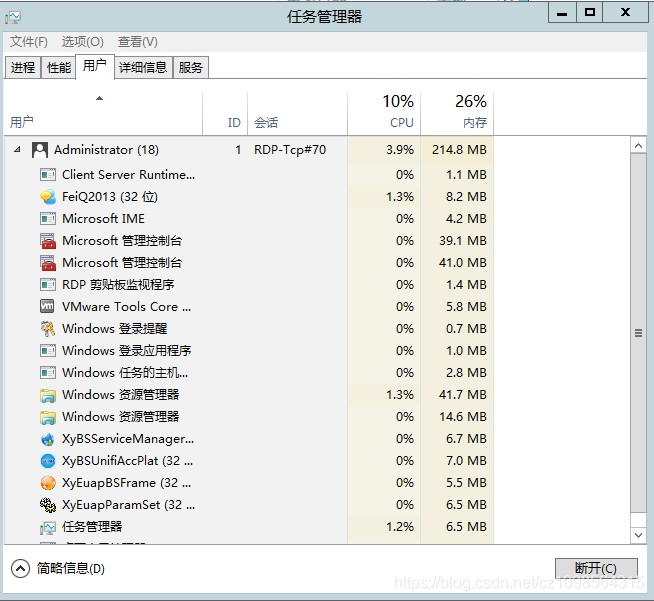Click the XyBSUnifiAccPlat blue icon
This screenshot has width=654, height=601.
coord(48,461)
